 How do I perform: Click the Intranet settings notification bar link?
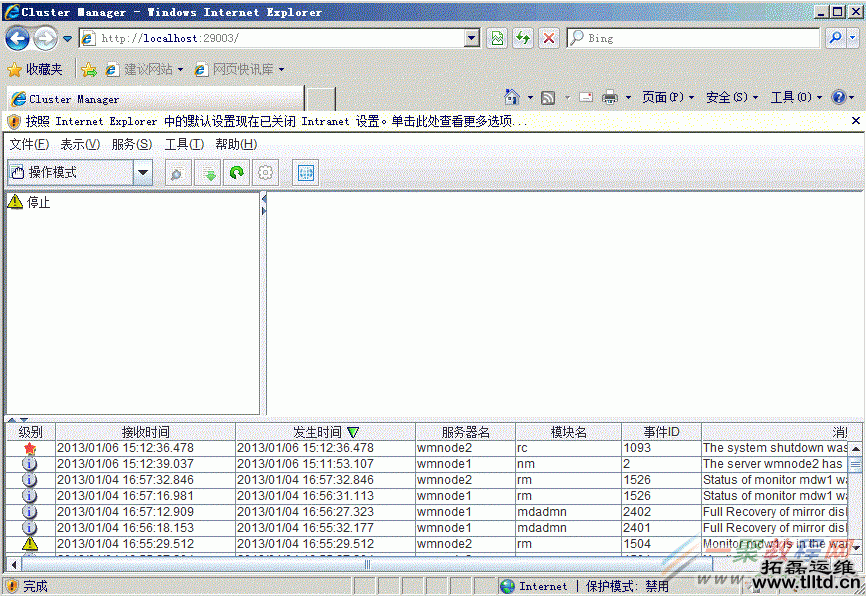[x=400, y=121]
